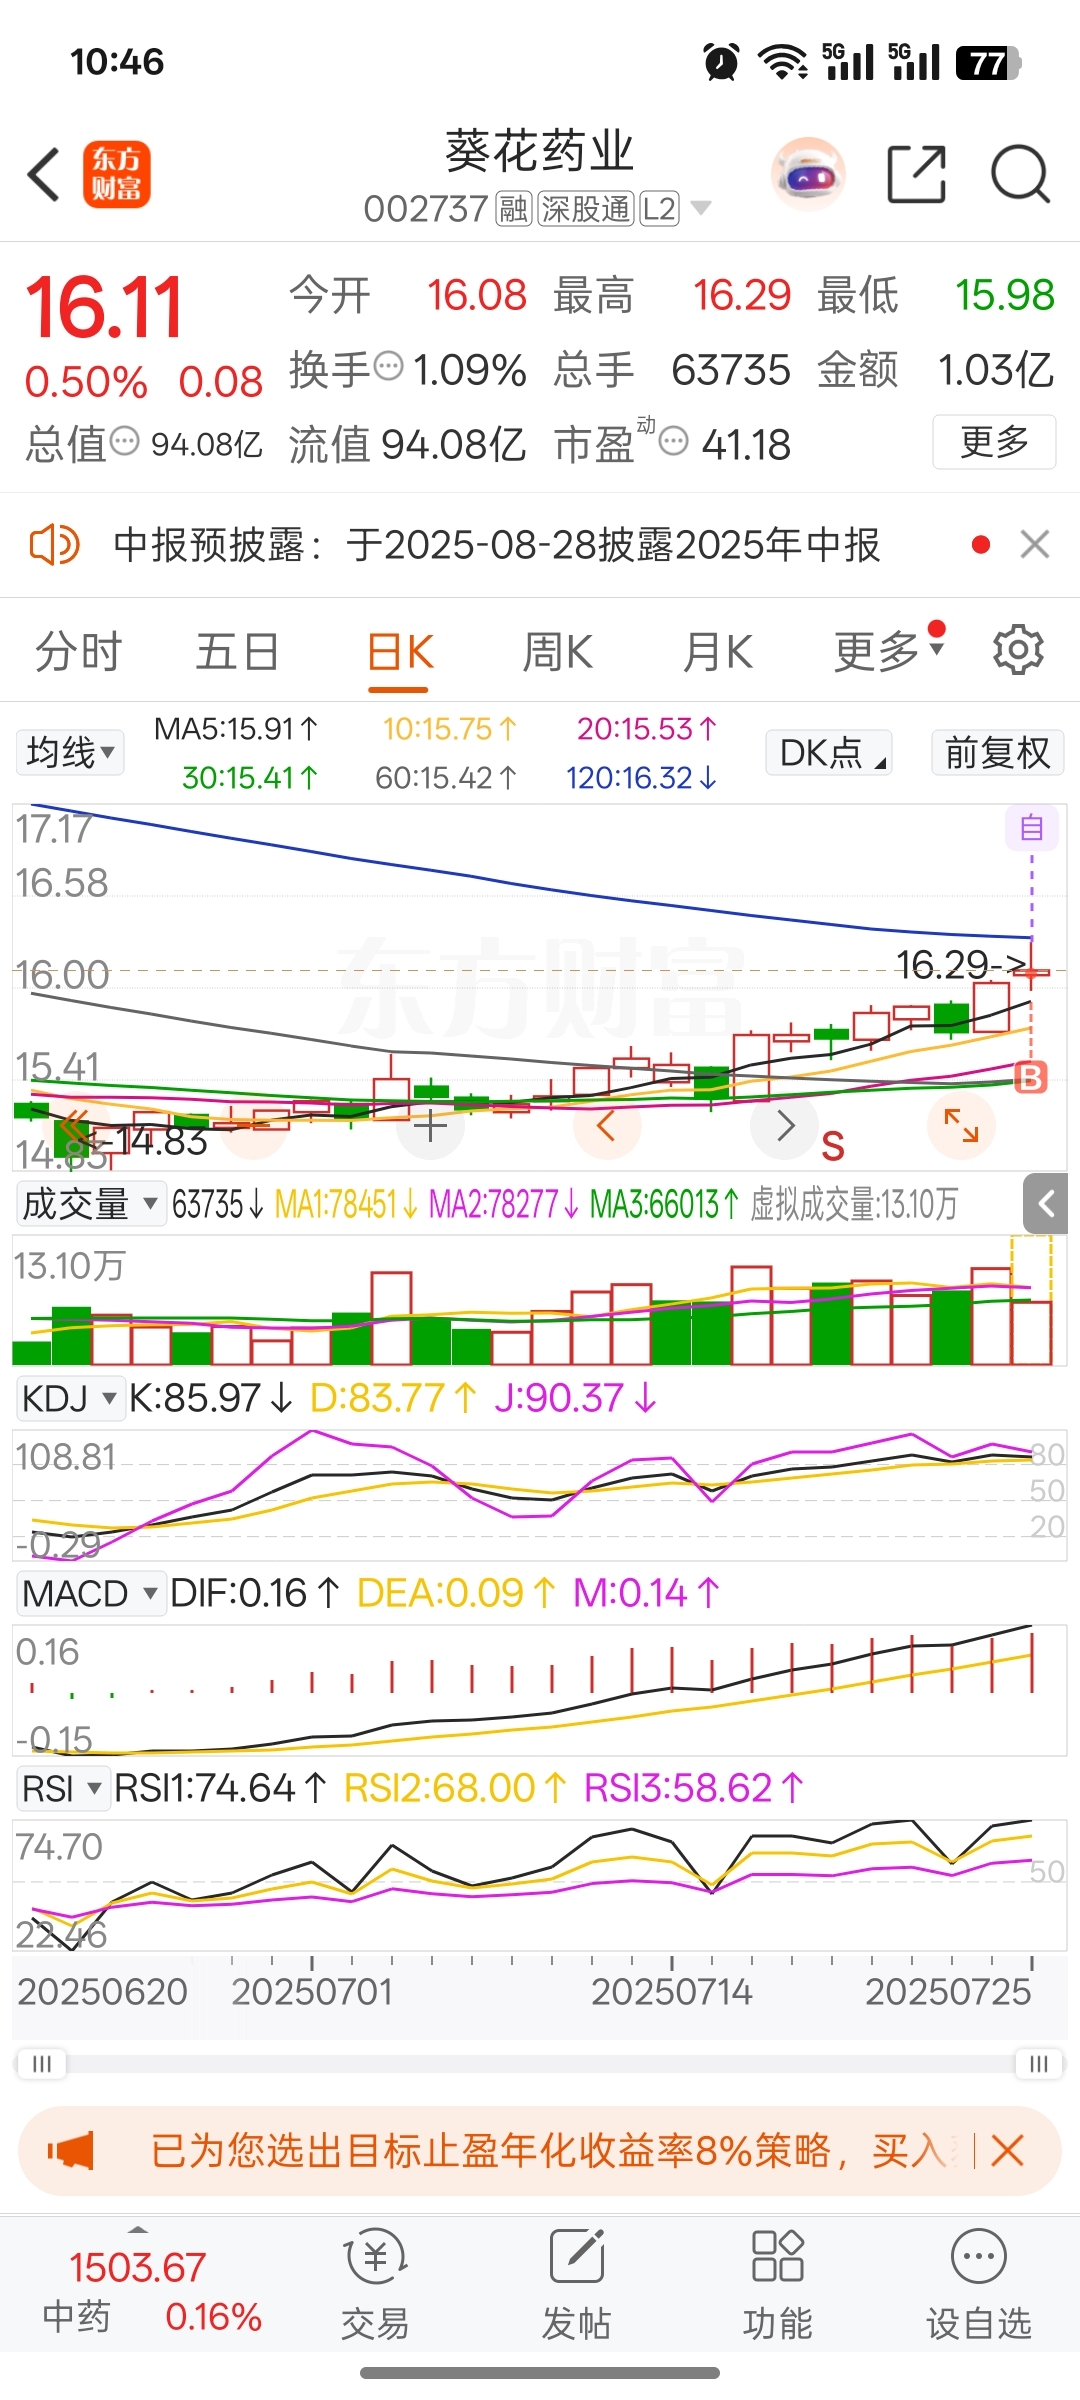1080x2400 pixels.
Task: Tap the 更多 button in quote panel
Action: 994,441
